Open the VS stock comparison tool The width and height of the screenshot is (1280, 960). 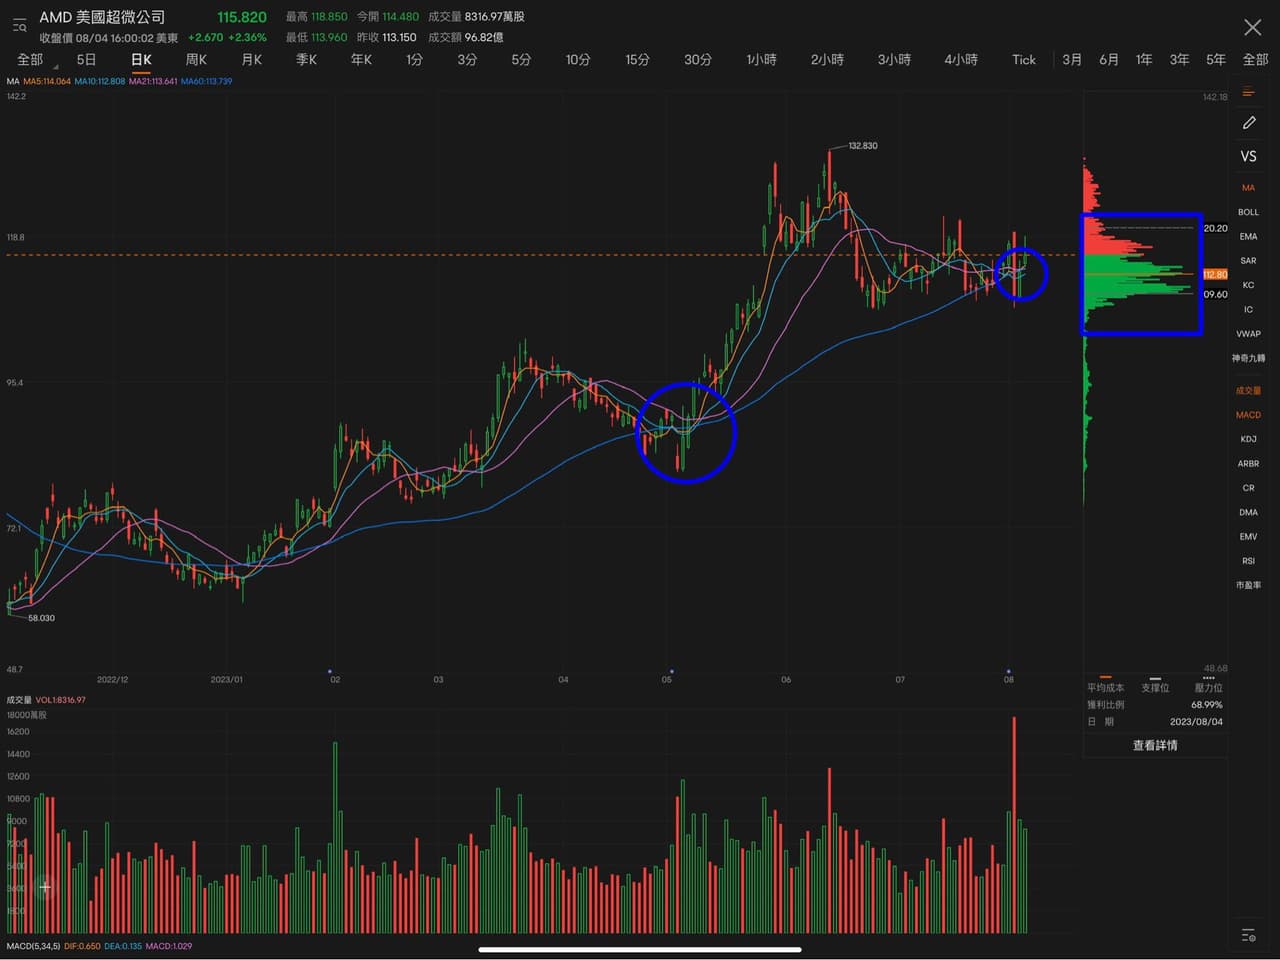1249,156
